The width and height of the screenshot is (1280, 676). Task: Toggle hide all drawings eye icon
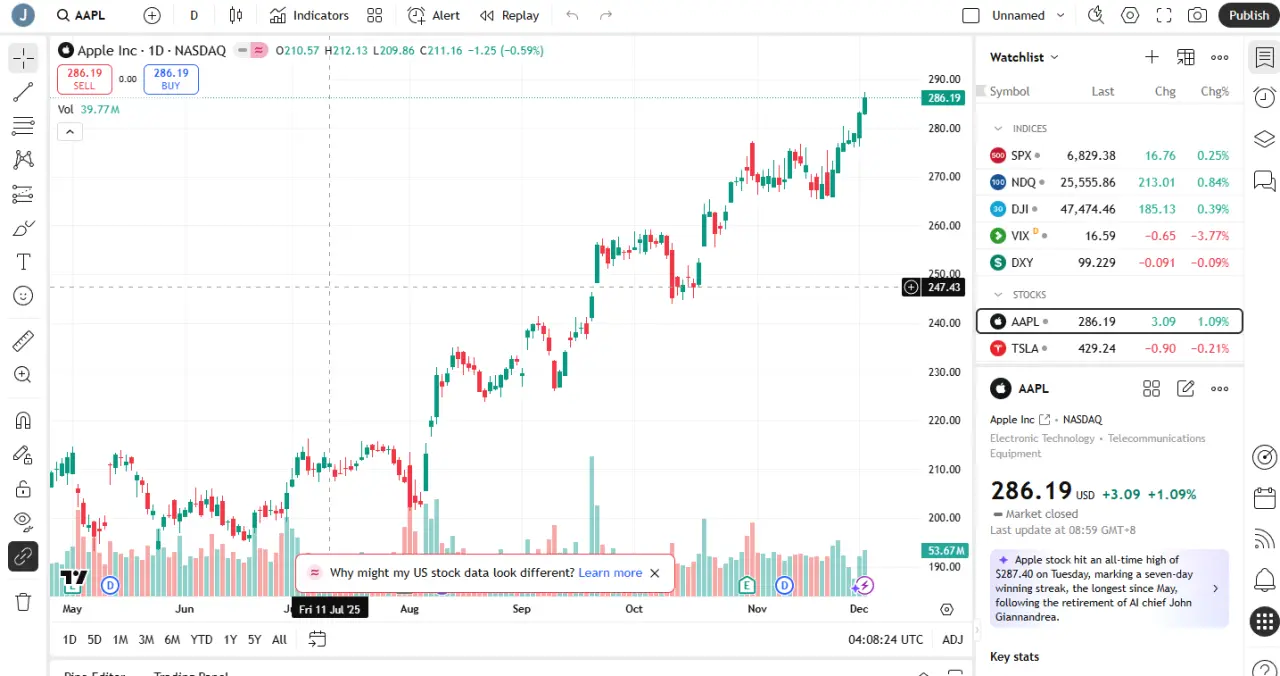click(23, 520)
